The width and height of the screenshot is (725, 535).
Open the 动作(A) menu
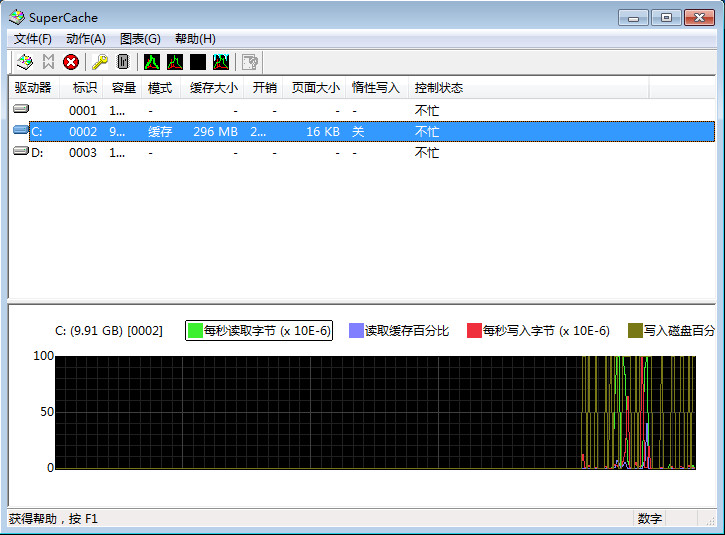[86, 39]
